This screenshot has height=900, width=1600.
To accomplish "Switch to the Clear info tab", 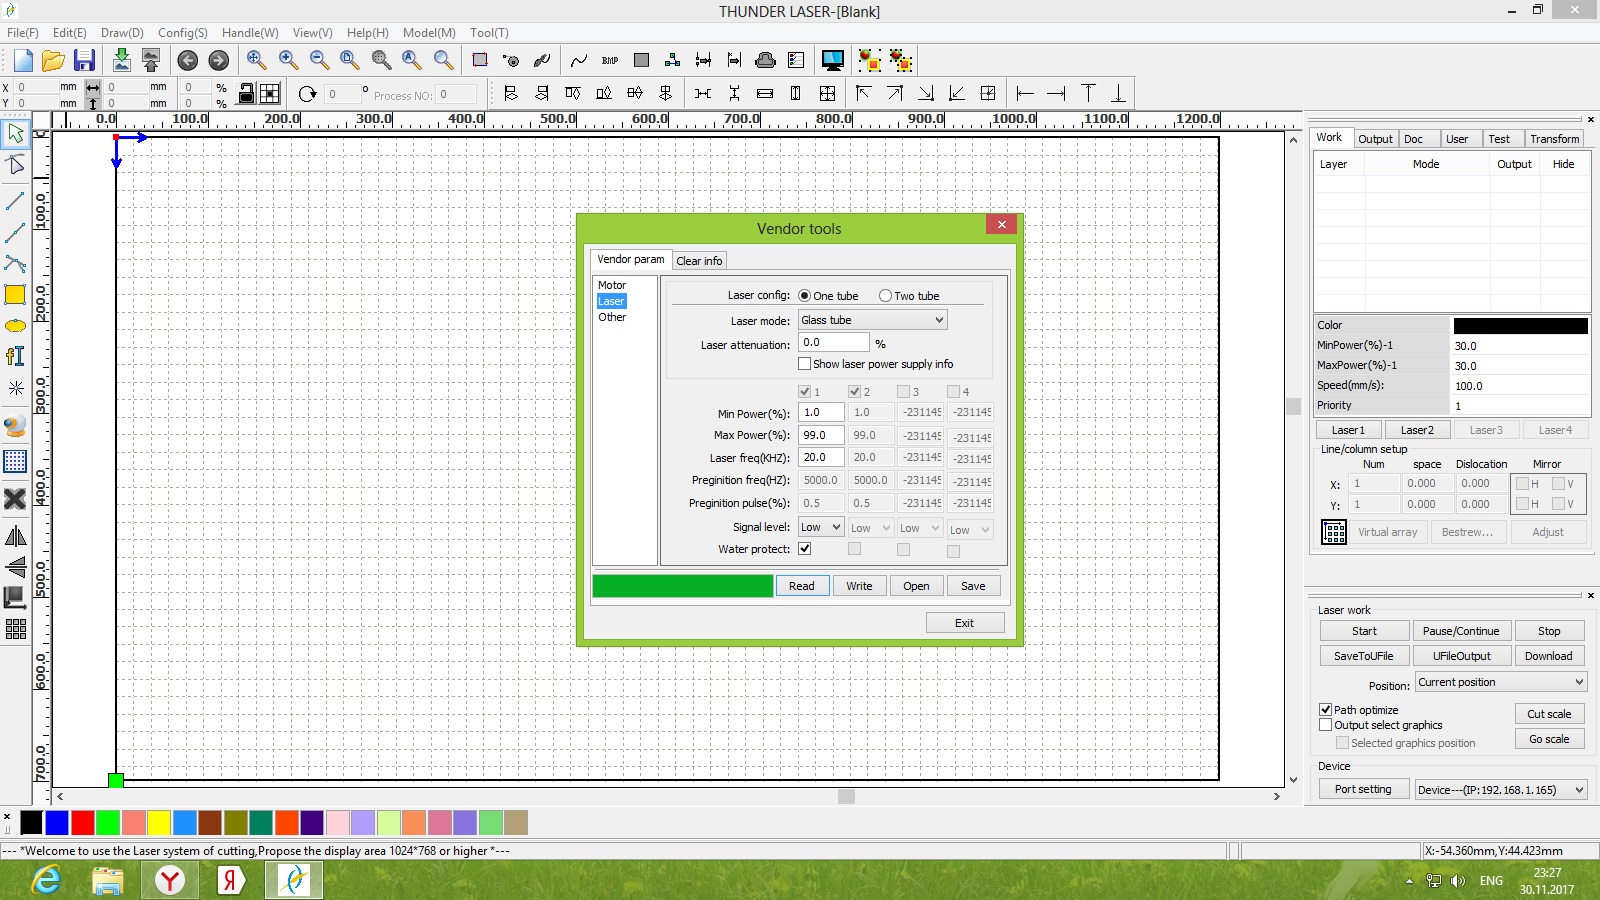I will pyautogui.click(x=699, y=261).
